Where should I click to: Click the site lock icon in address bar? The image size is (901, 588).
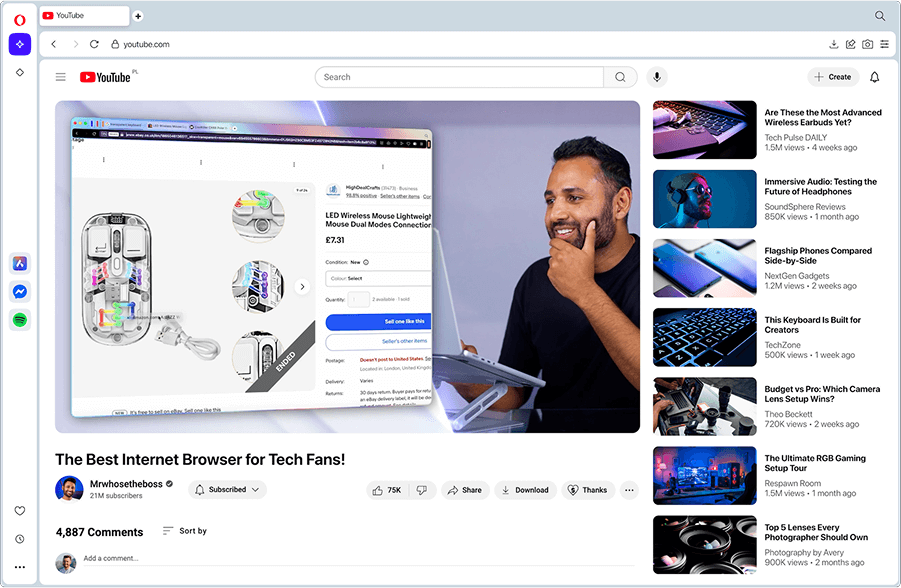coord(115,44)
